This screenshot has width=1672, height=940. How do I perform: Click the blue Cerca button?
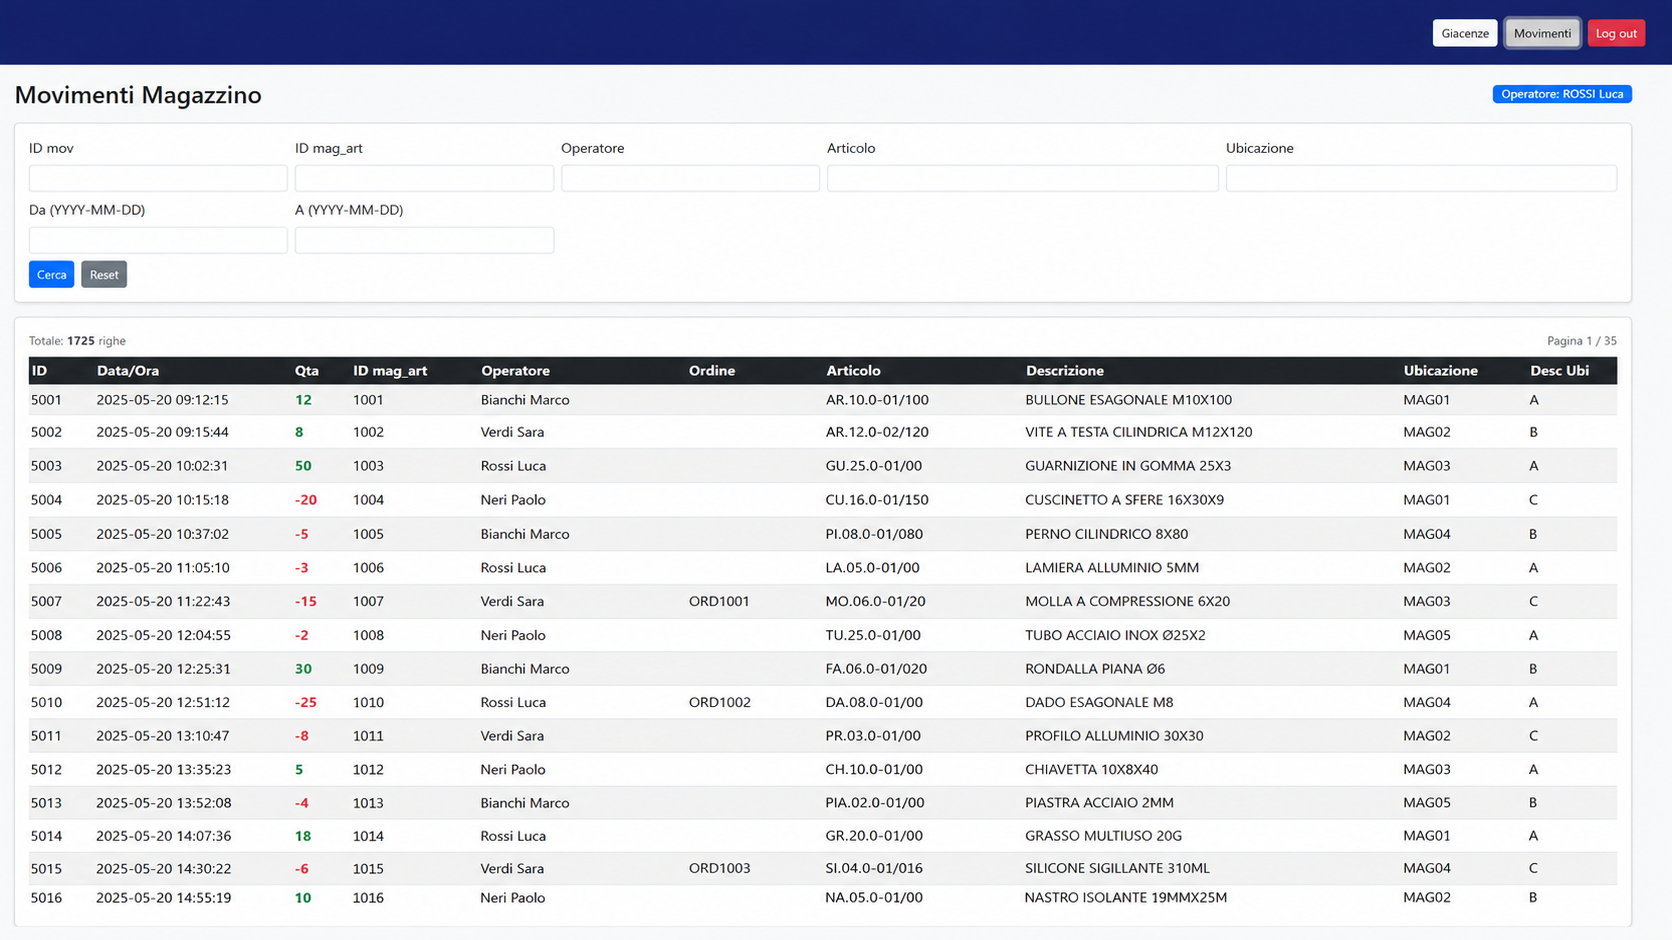coord(51,274)
